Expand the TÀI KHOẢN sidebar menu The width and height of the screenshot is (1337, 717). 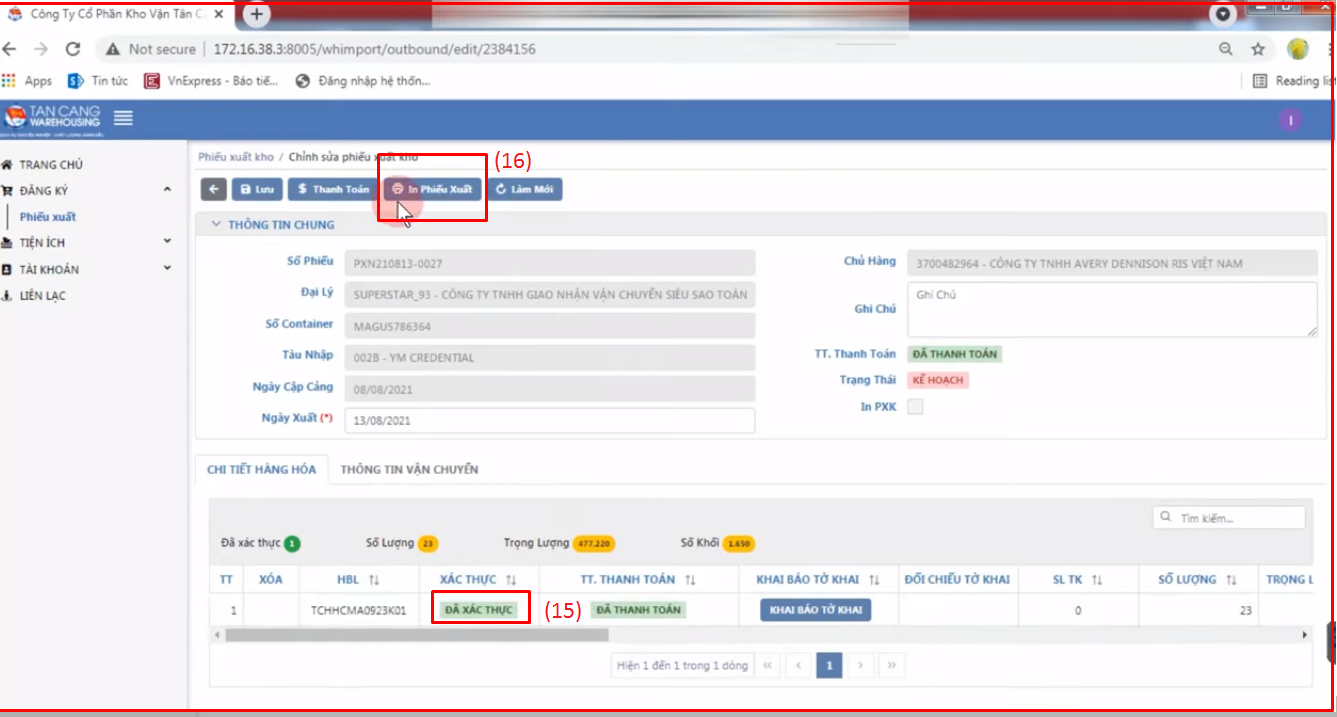(167, 269)
